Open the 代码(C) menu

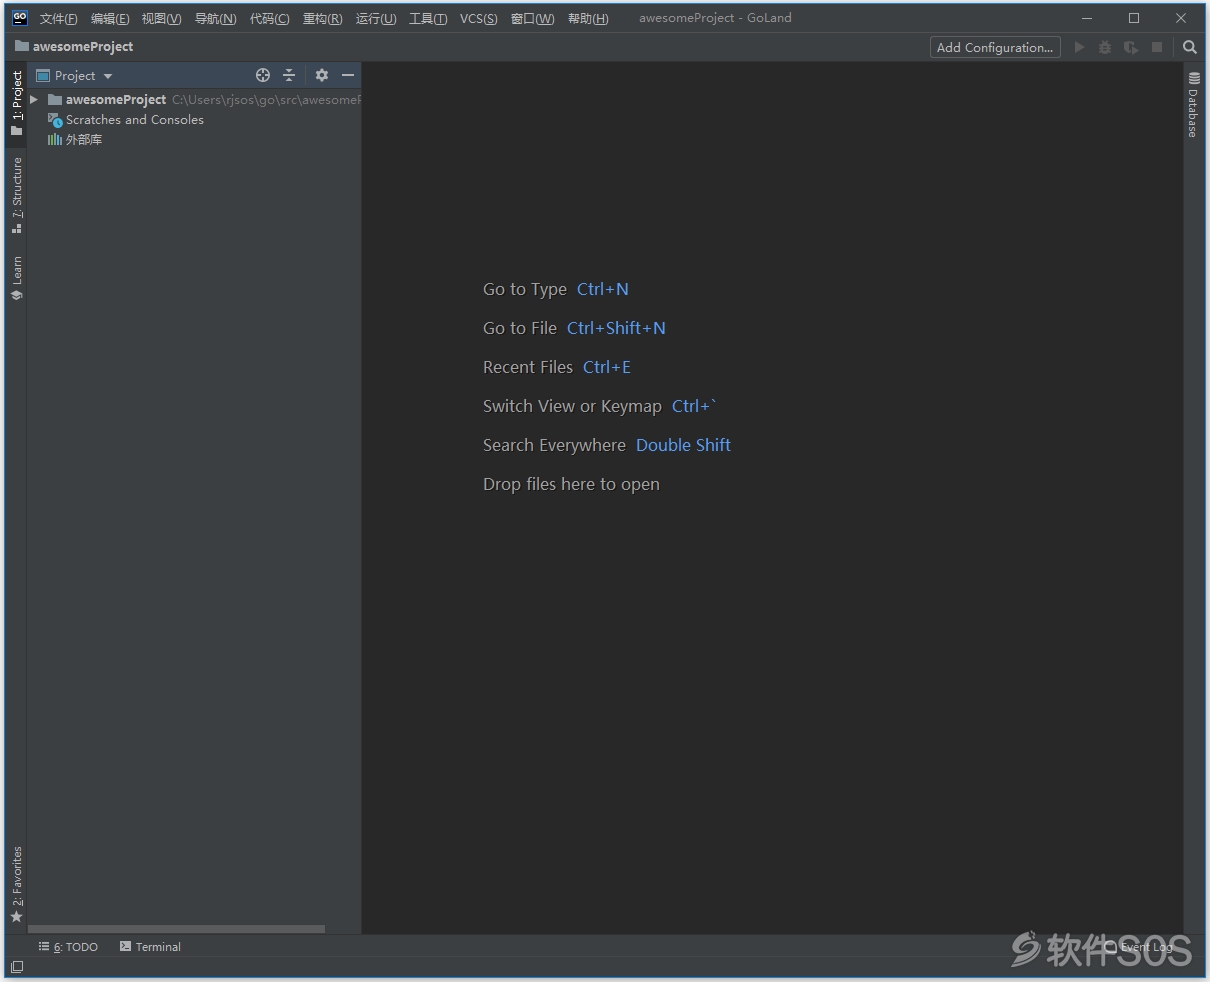click(269, 18)
